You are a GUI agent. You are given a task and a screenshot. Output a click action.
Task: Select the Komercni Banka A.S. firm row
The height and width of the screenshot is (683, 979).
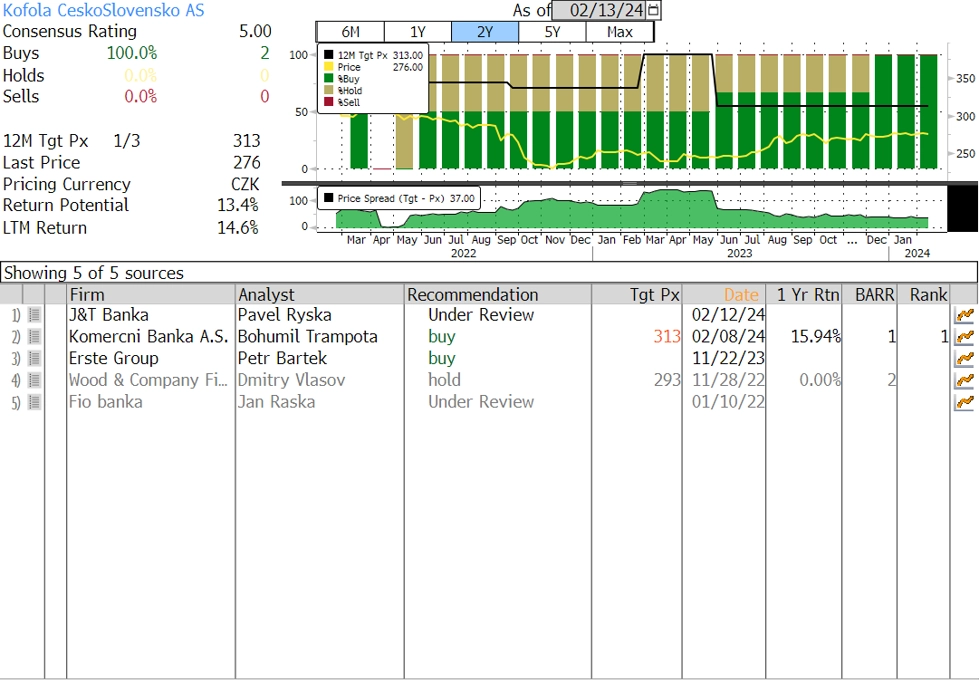148,337
